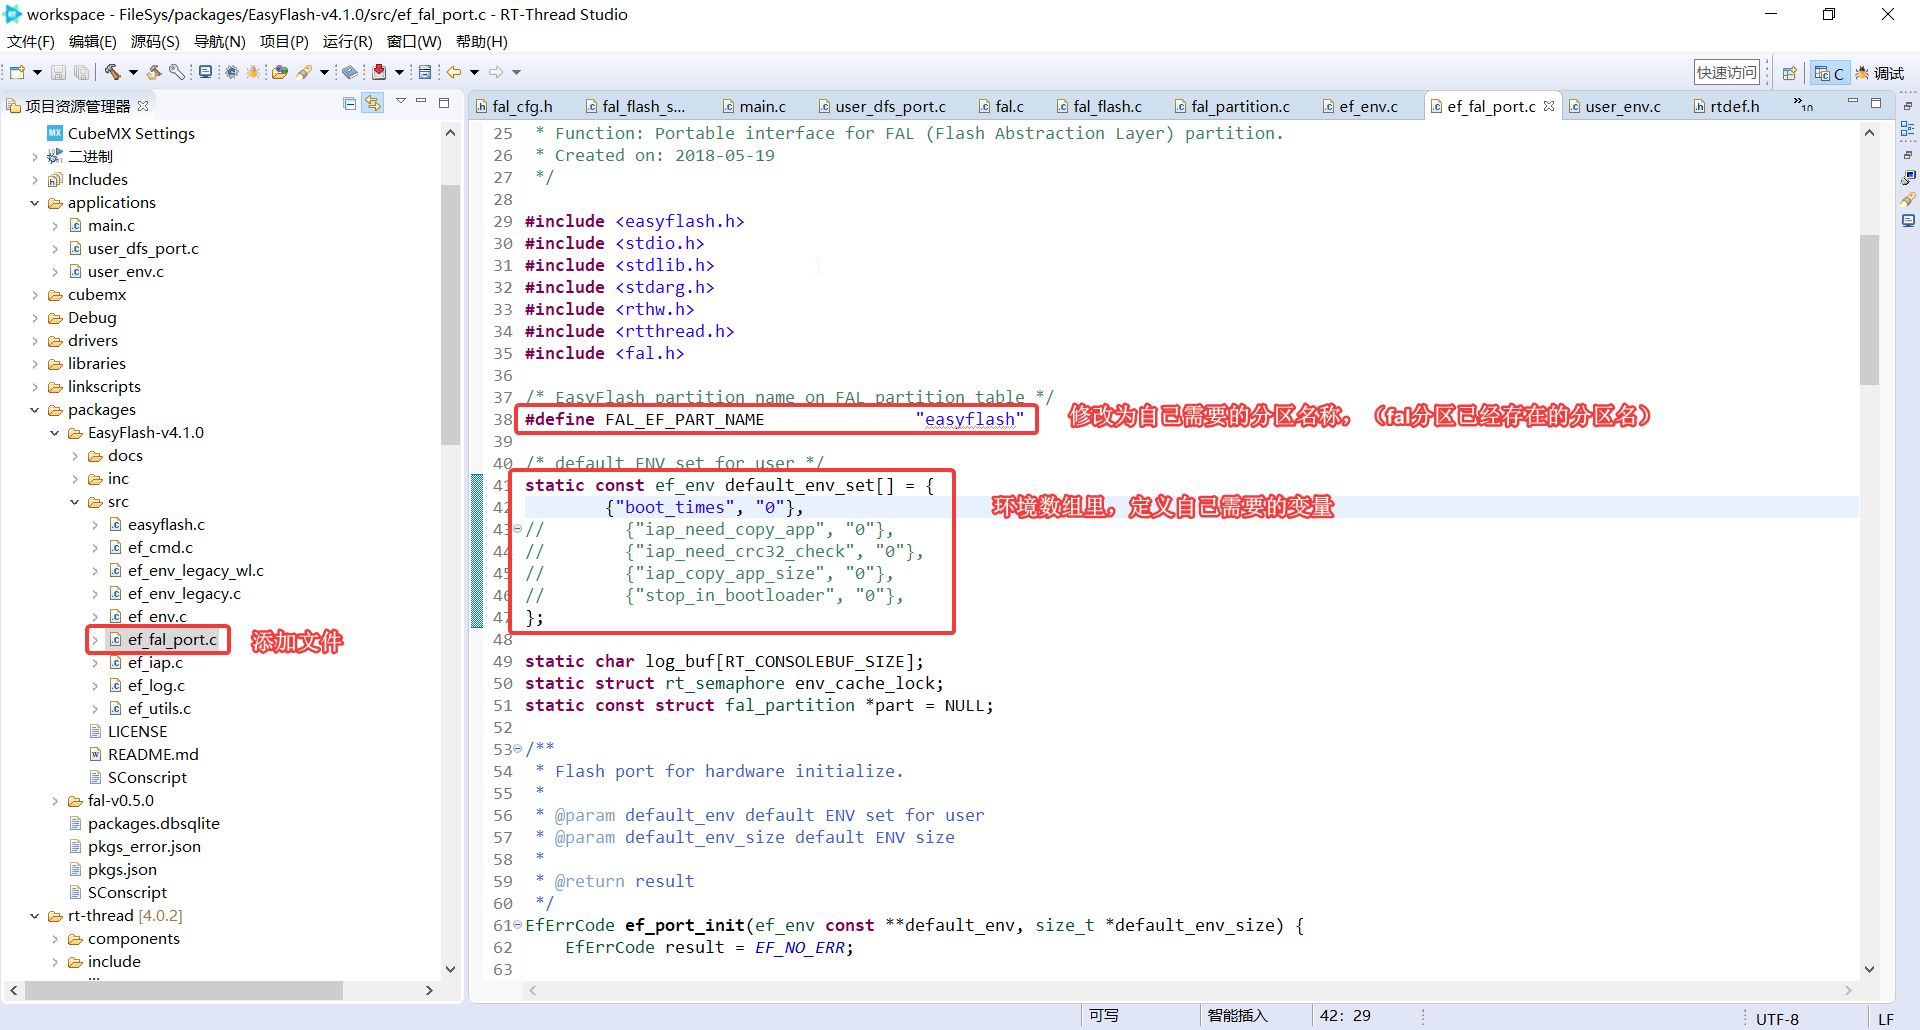Viewport: 1920px width, 1030px height.
Task: Start debugging via the bug toolbar icon
Action: point(254,72)
